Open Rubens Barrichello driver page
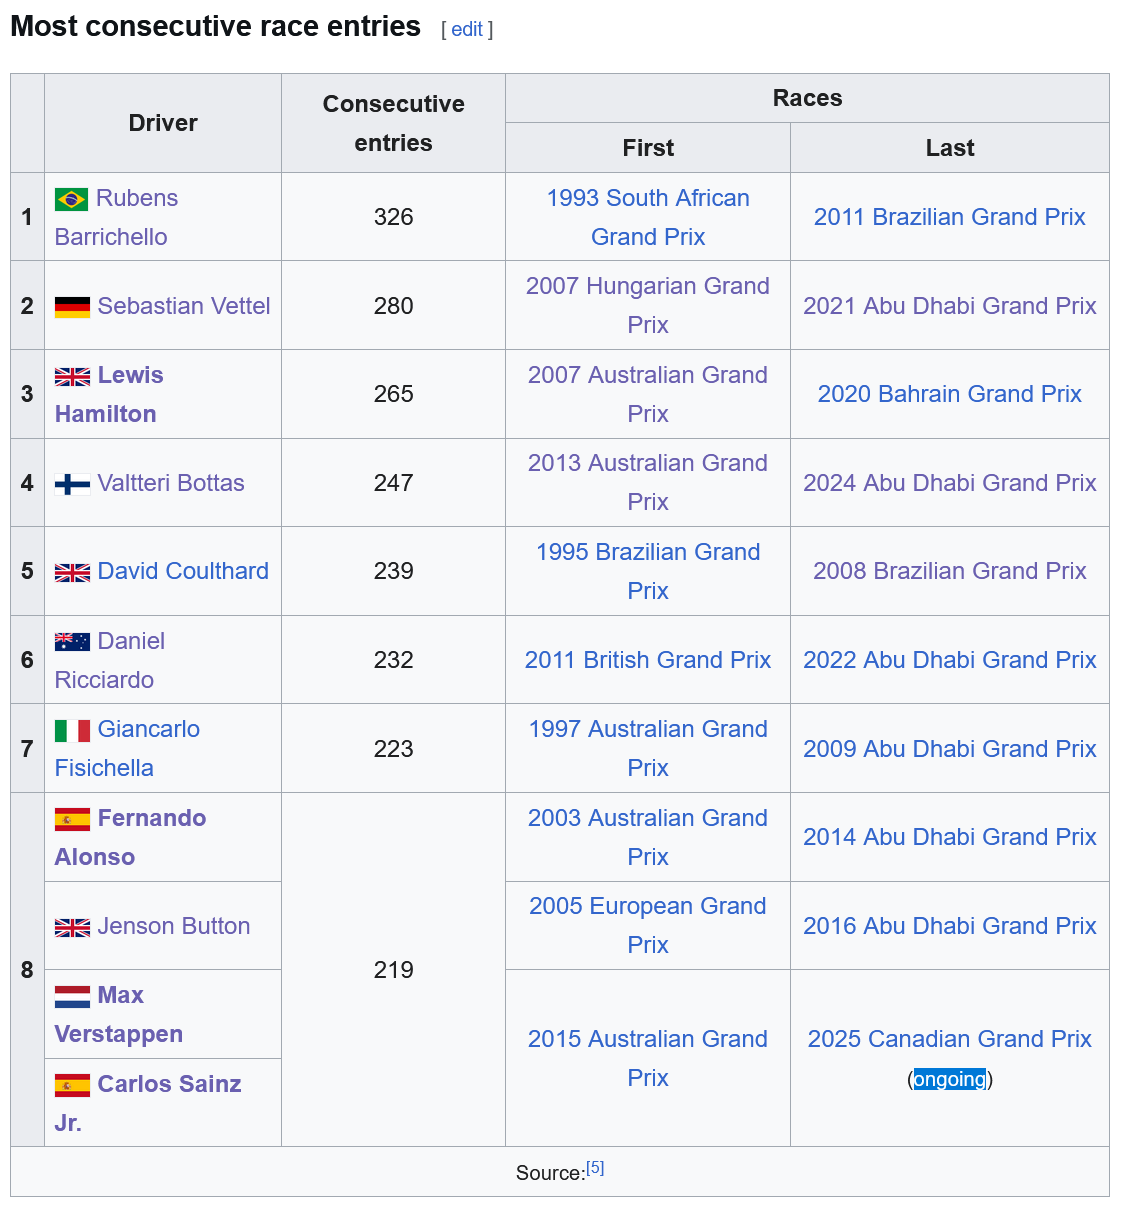The width and height of the screenshot is (1122, 1205). (116, 217)
